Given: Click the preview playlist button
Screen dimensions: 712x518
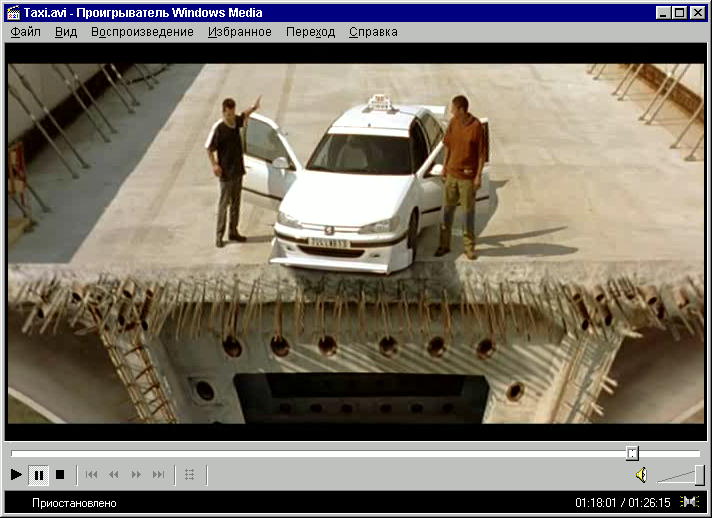Looking at the screenshot, I should [x=190, y=475].
